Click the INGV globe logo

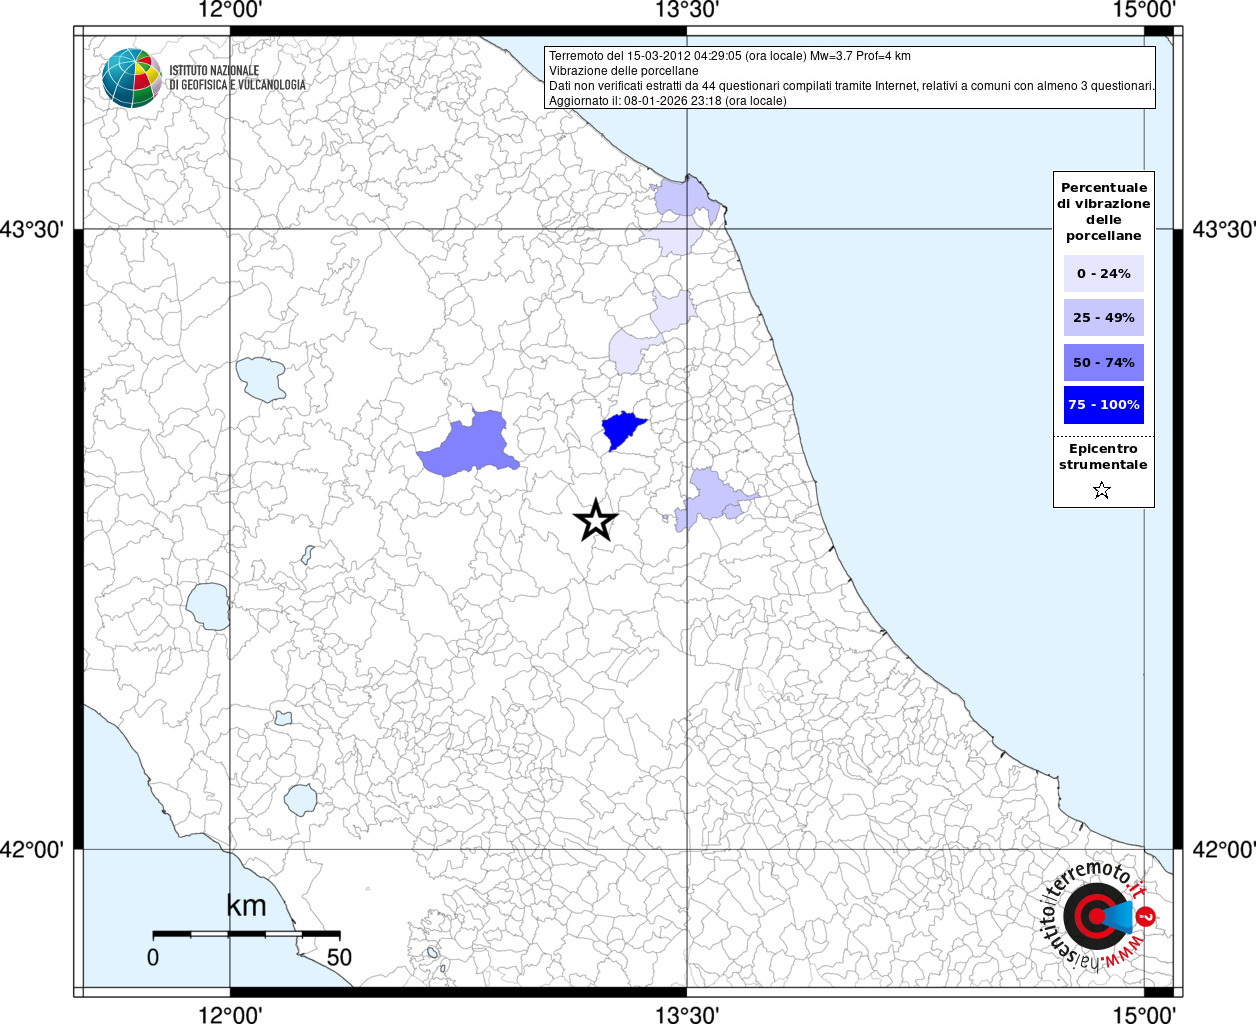131,78
